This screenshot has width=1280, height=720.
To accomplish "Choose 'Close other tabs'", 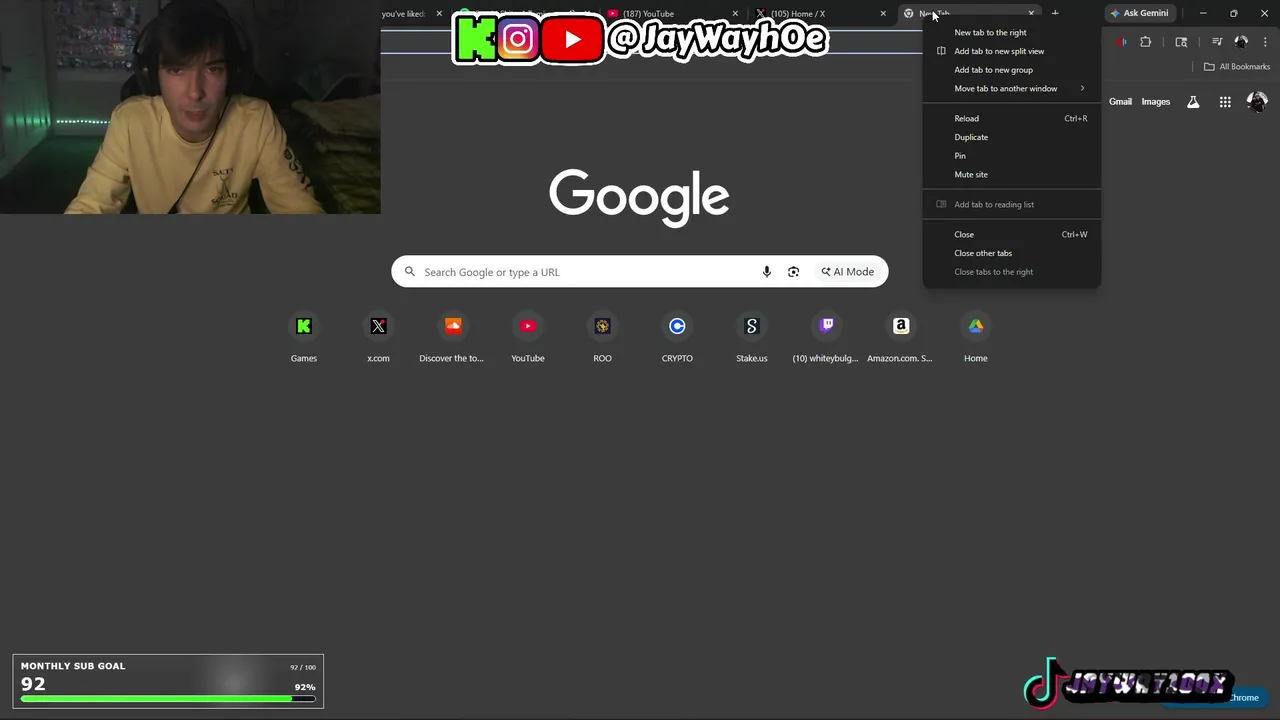I will (1011, 253).
